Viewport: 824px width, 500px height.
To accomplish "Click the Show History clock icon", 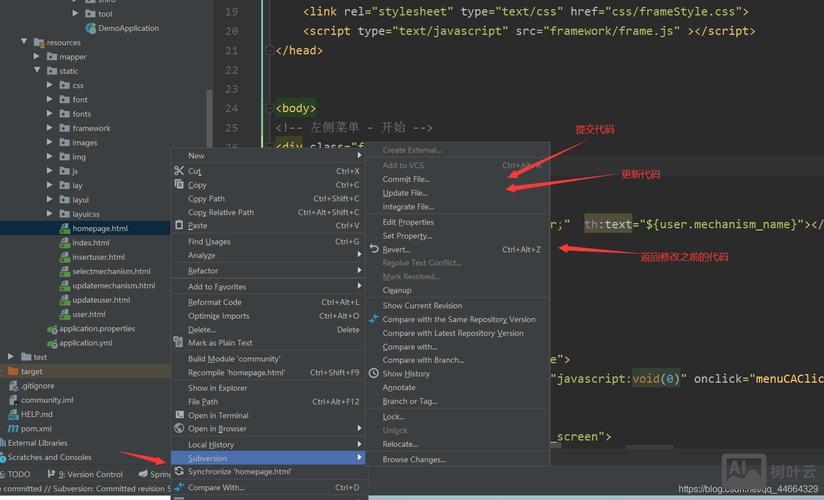I will (374, 374).
